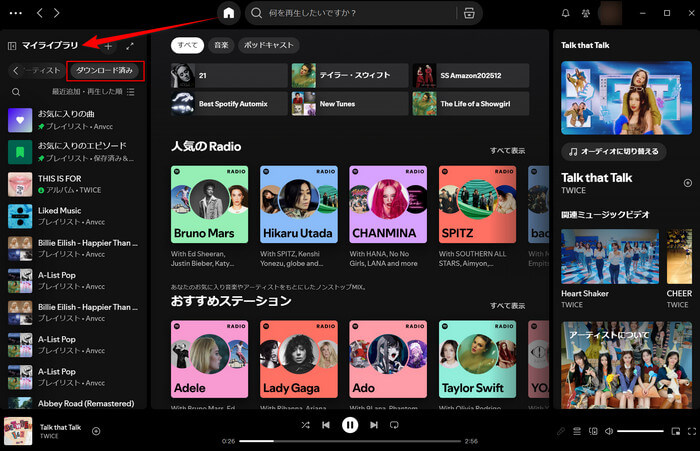Screen dimensions: 700x451
Task: Open Best Spotify Automix tile
Action: 229,104
